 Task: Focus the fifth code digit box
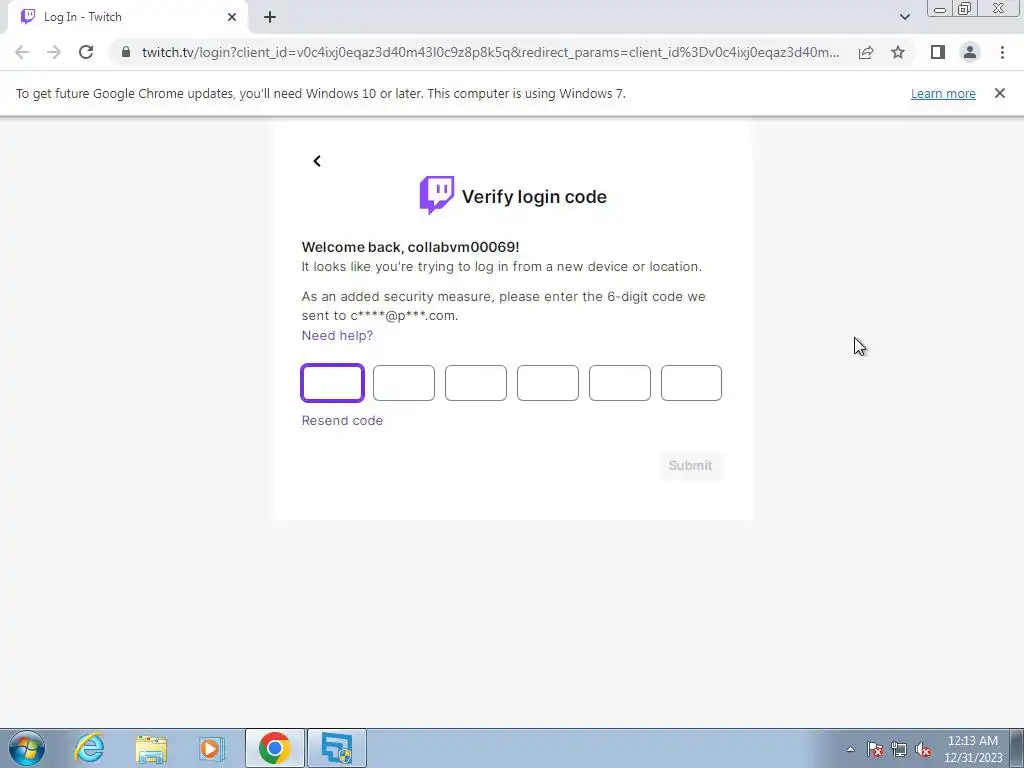tap(619, 383)
